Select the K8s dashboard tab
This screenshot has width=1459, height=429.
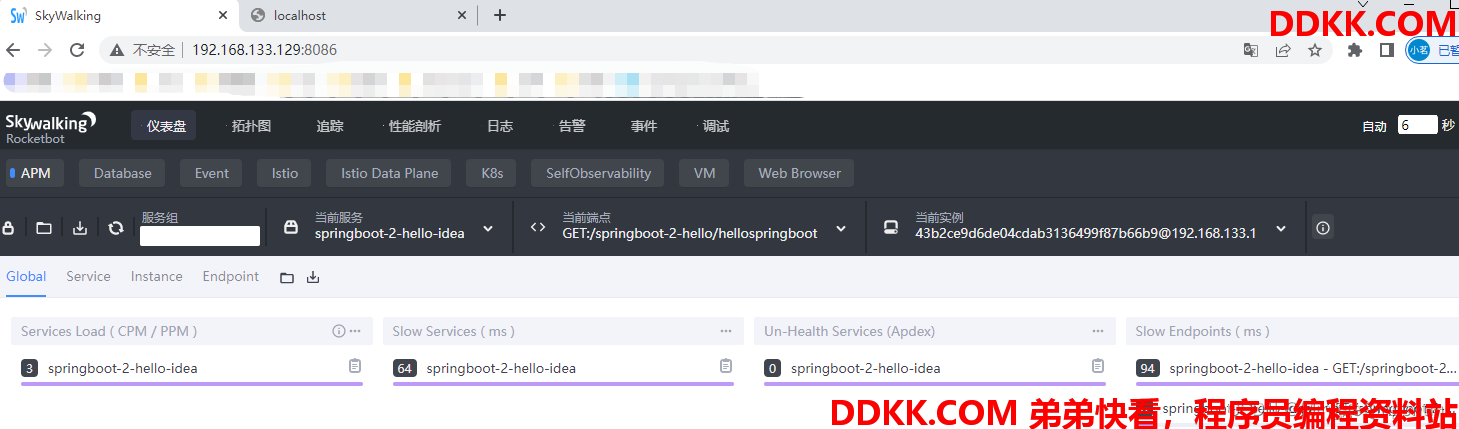492,173
